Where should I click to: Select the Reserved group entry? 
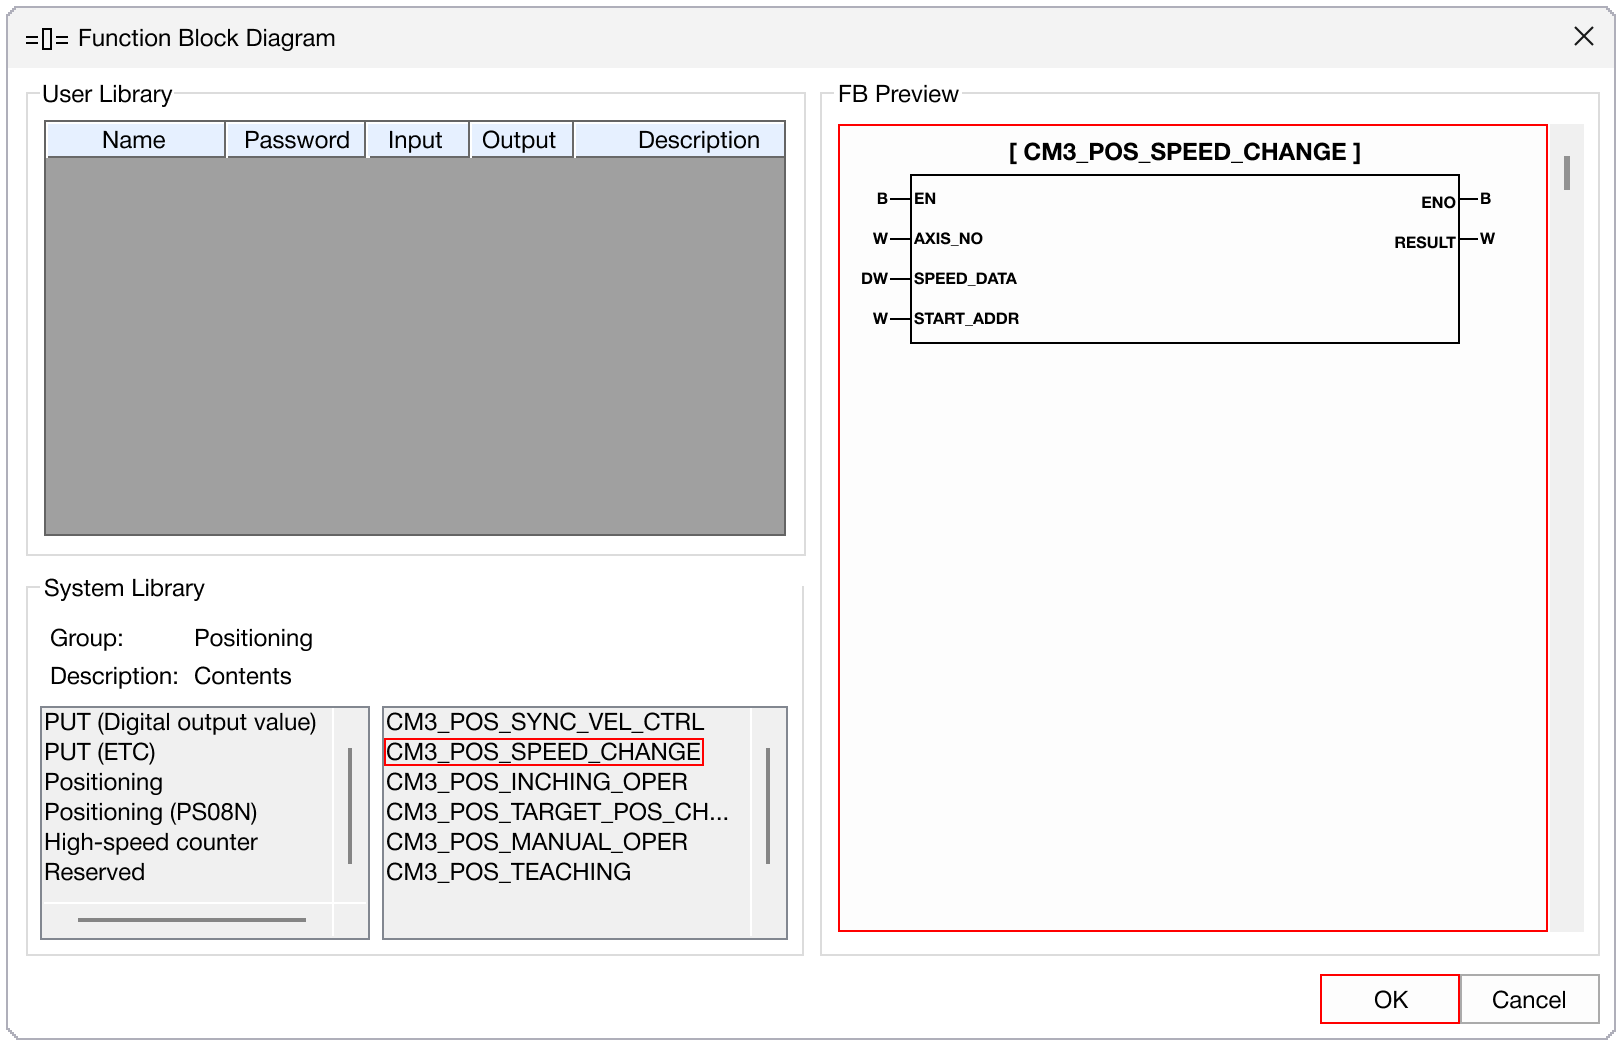pyautogui.click(x=94, y=872)
